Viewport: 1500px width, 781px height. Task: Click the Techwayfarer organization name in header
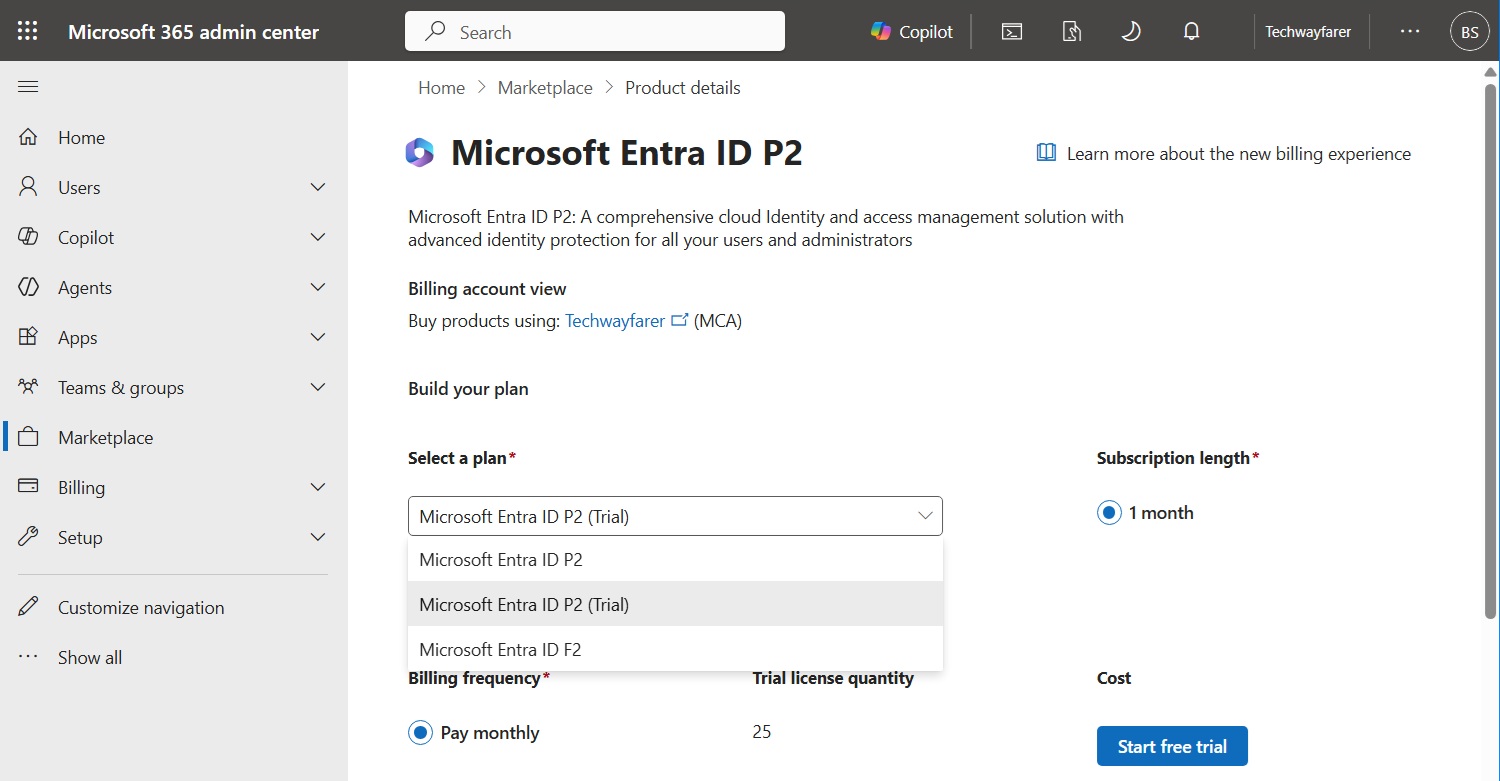click(x=1308, y=32)
